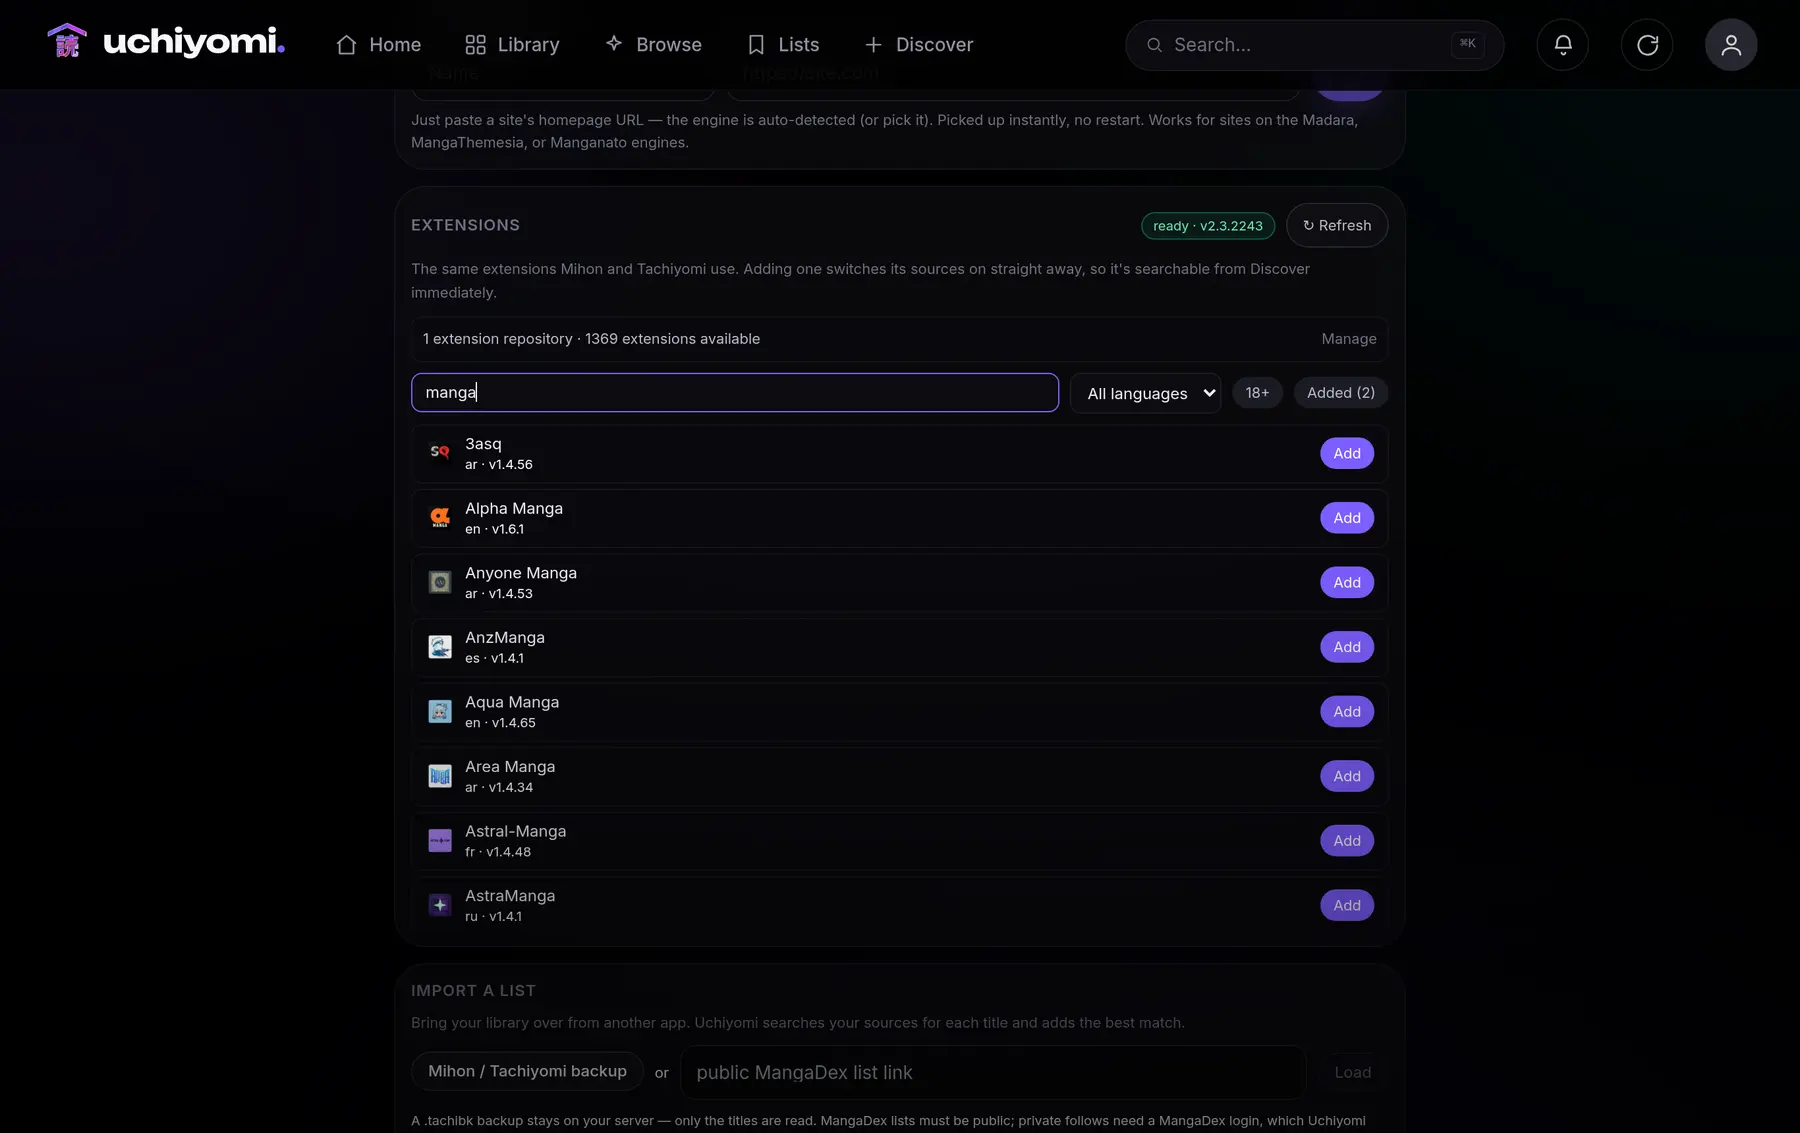Click the IMPORT A LIST heading
1800x1133 pixels.
[x=473, y=991]
